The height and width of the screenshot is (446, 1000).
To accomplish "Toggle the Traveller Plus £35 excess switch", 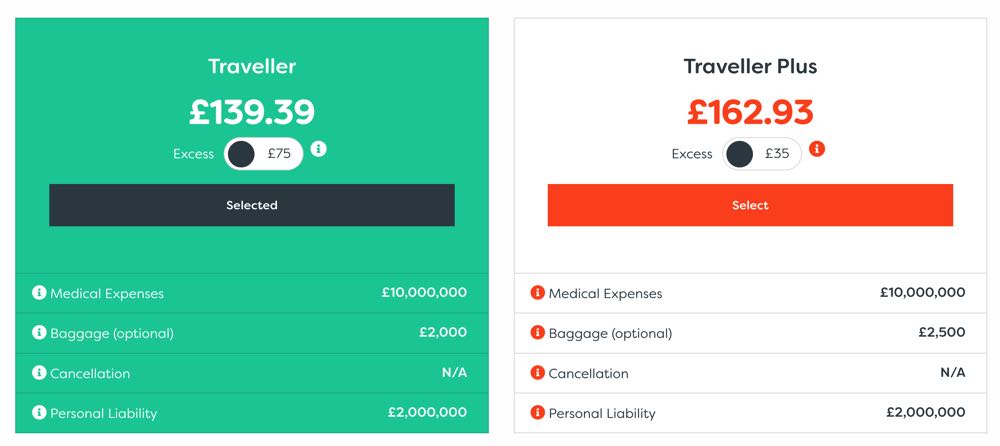I will 762,154.
